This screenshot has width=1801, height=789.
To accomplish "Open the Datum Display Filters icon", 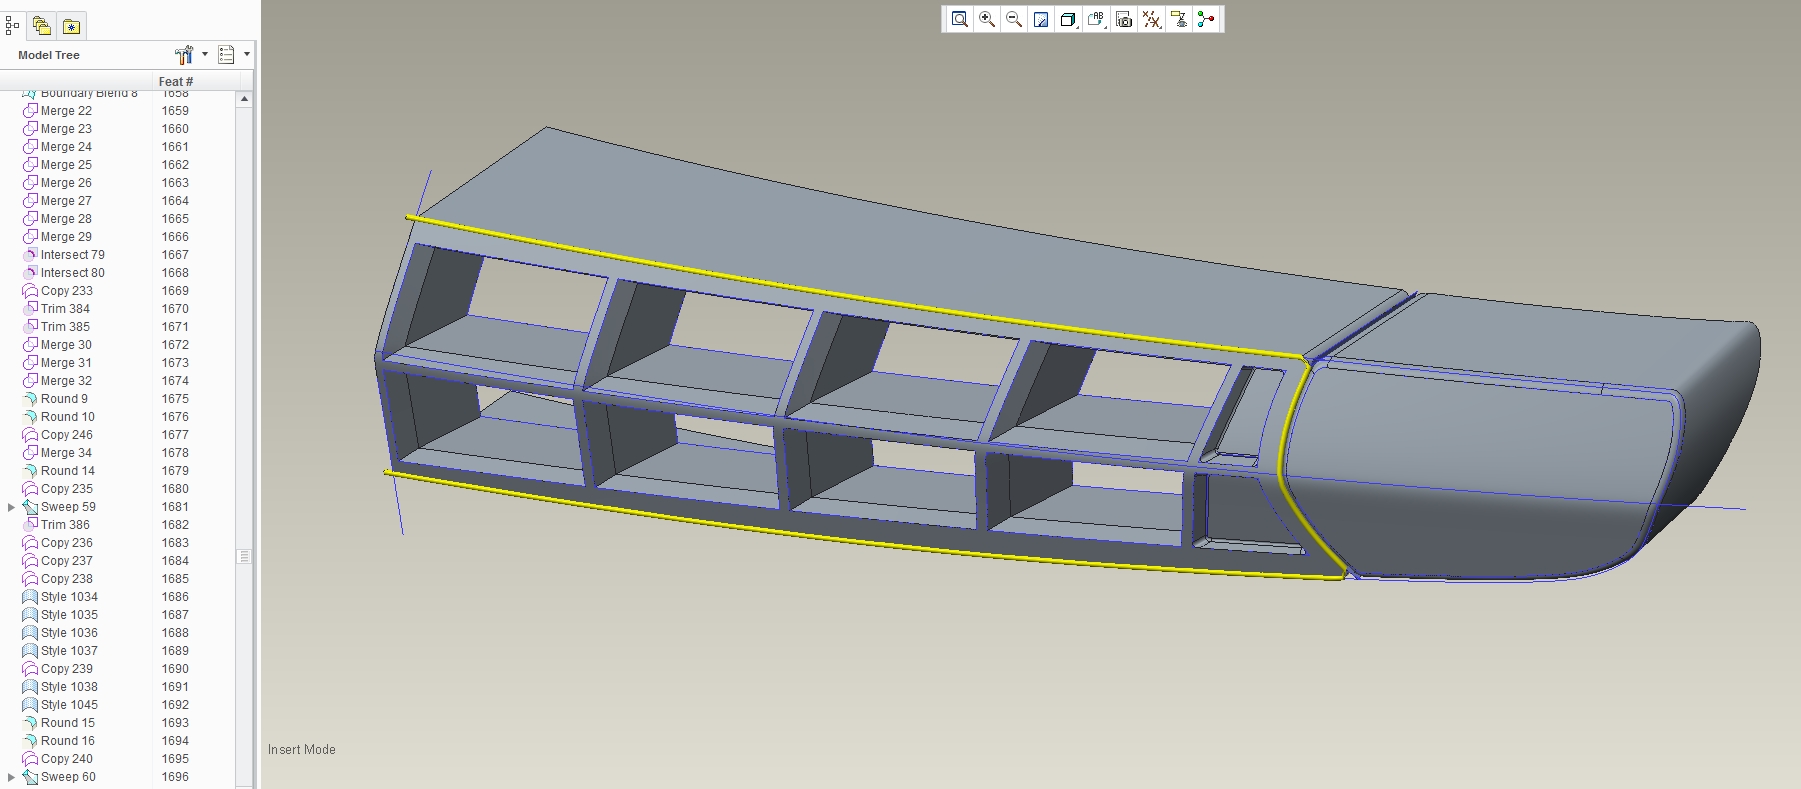I will pyautogui.click(x=1151, y=19).
